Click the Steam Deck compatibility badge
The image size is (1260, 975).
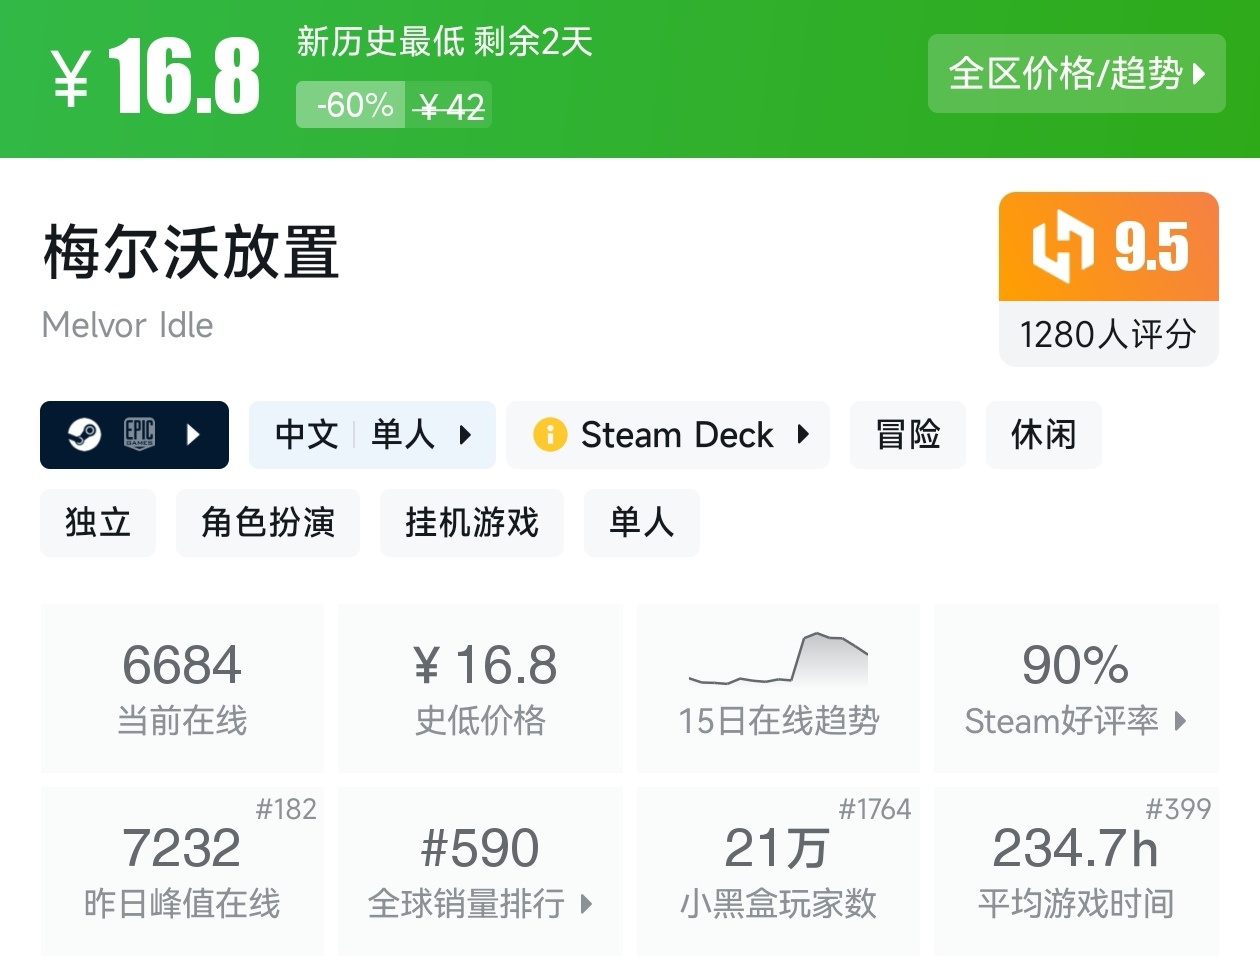click(x=668, y=434)
